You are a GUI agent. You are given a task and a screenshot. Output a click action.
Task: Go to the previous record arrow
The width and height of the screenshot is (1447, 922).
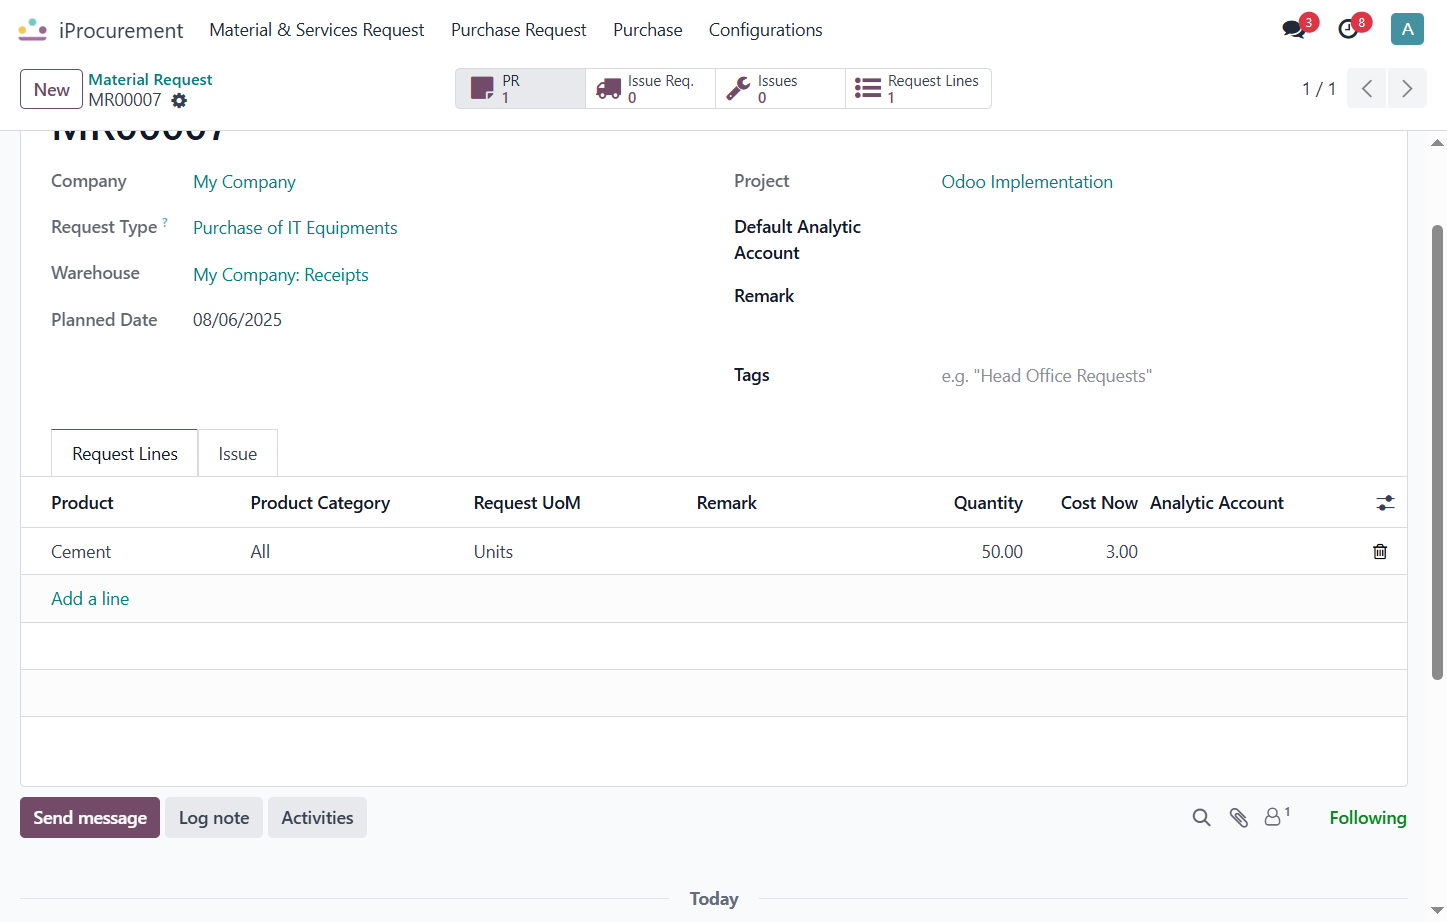point(1367,88)
